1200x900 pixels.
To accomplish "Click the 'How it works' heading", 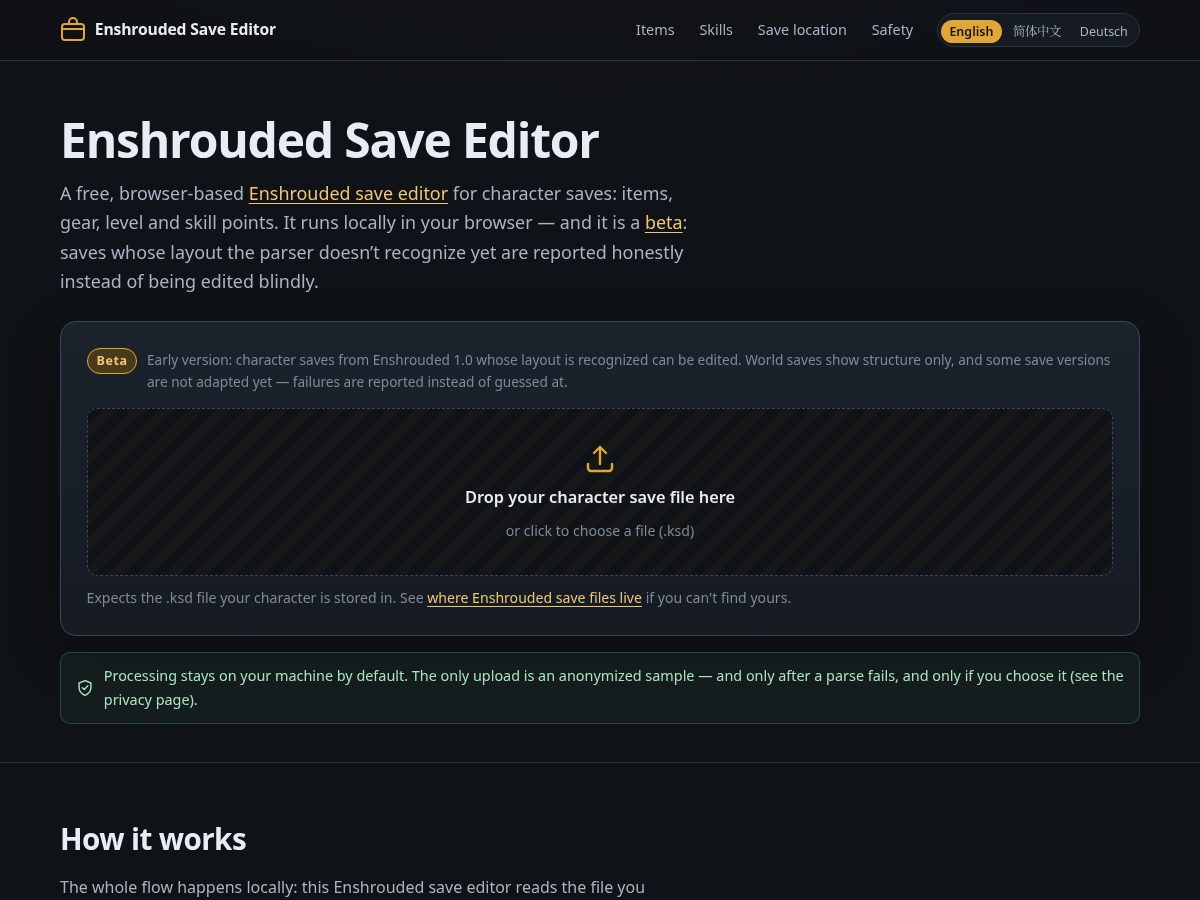I will coord(153,839).
